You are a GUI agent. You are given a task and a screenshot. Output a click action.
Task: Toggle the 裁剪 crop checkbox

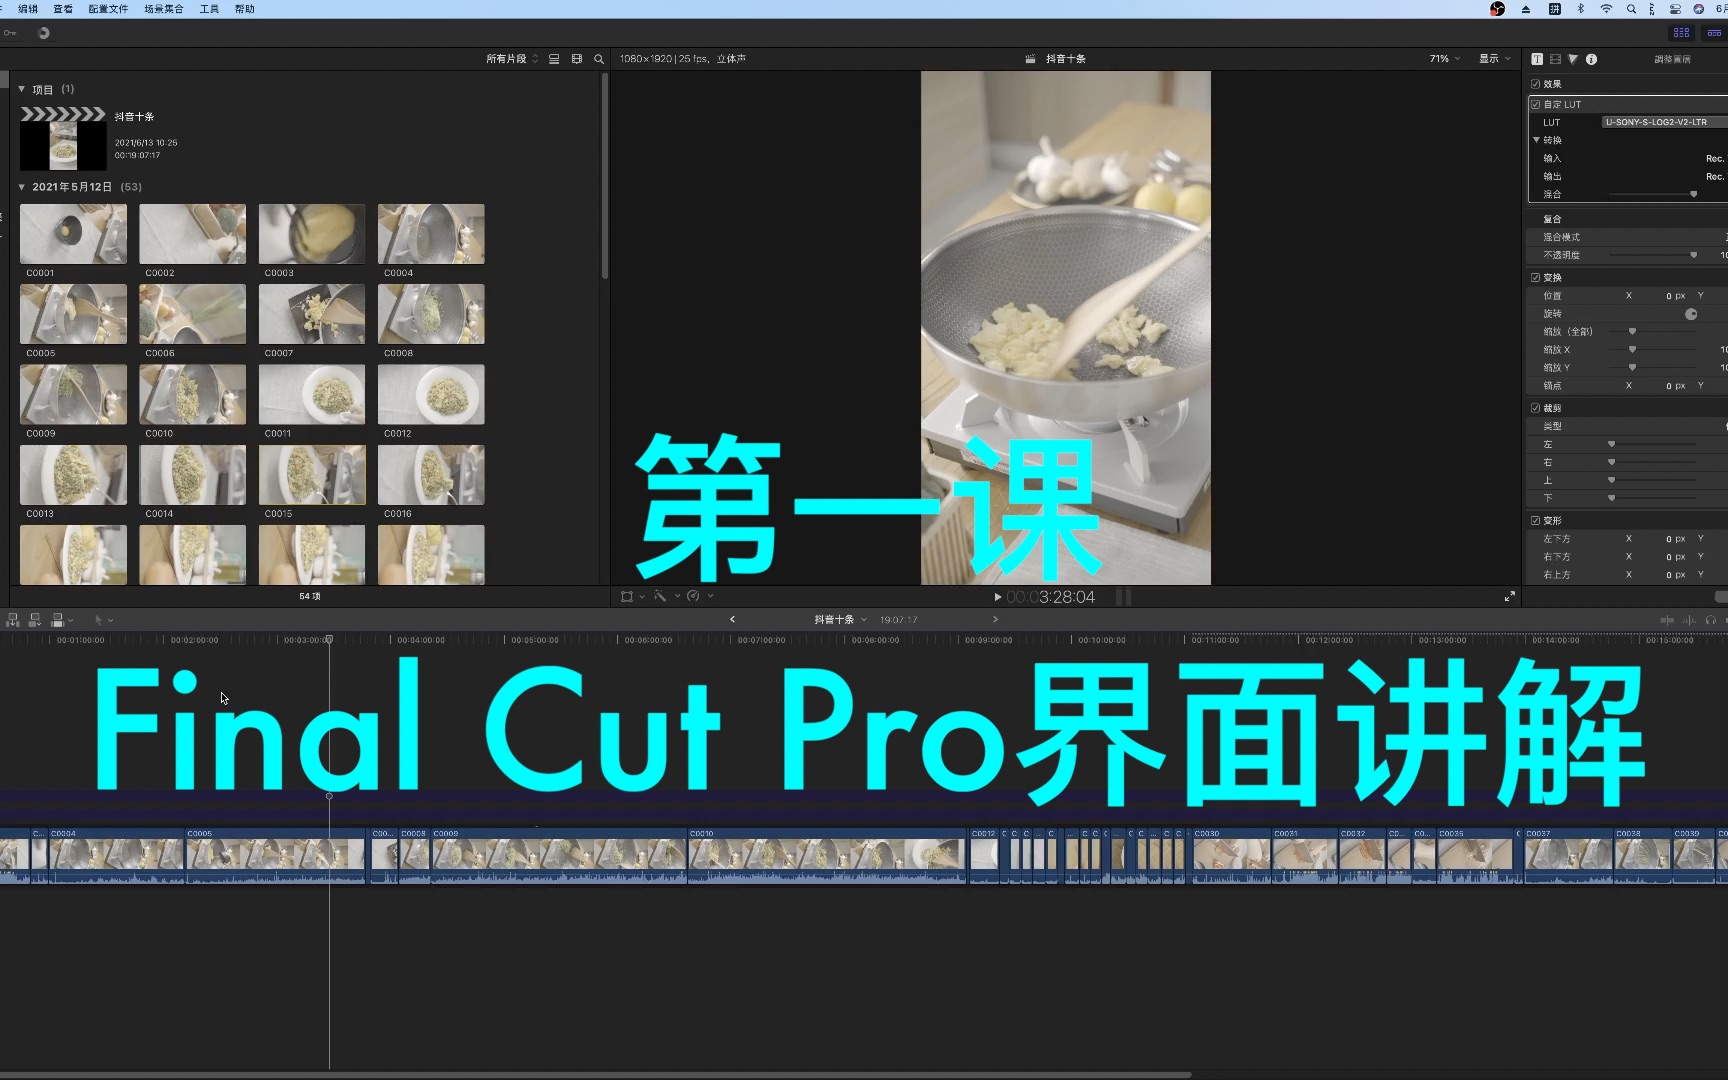(1536, 408)
